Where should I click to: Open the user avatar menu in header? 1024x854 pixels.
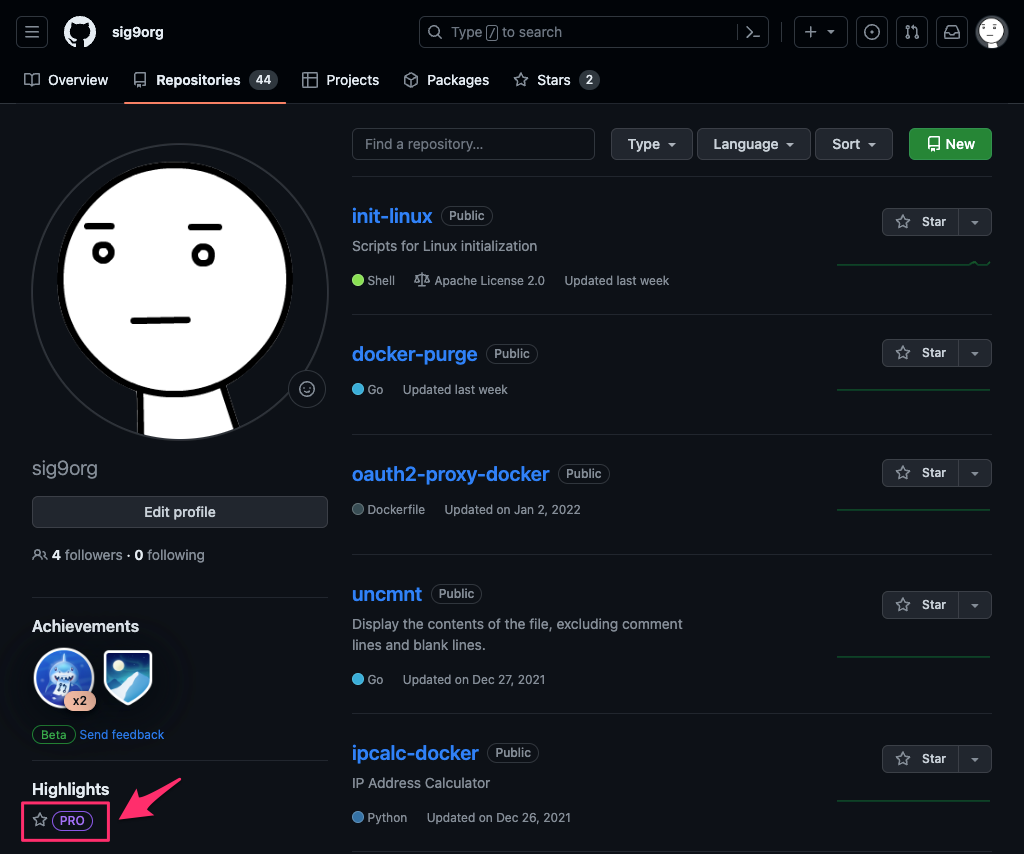pyautogui.click(x=991, y=32)
